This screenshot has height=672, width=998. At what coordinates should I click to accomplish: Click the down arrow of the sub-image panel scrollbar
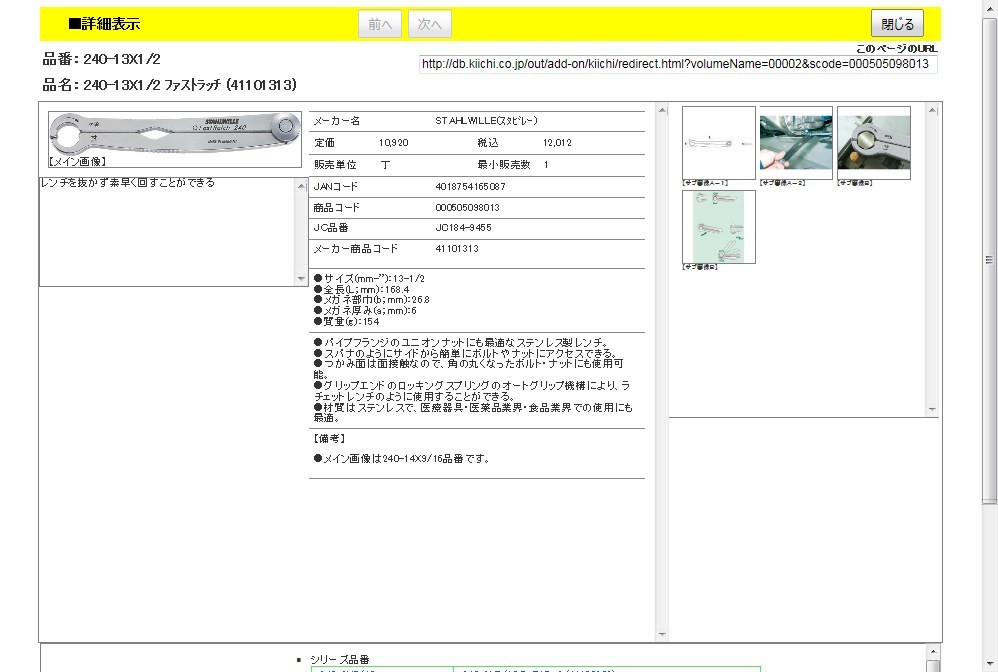coord(932,409)
